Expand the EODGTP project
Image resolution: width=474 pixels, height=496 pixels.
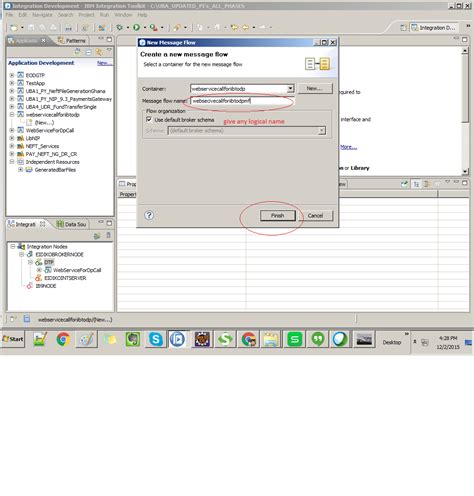tap(12, 75)
